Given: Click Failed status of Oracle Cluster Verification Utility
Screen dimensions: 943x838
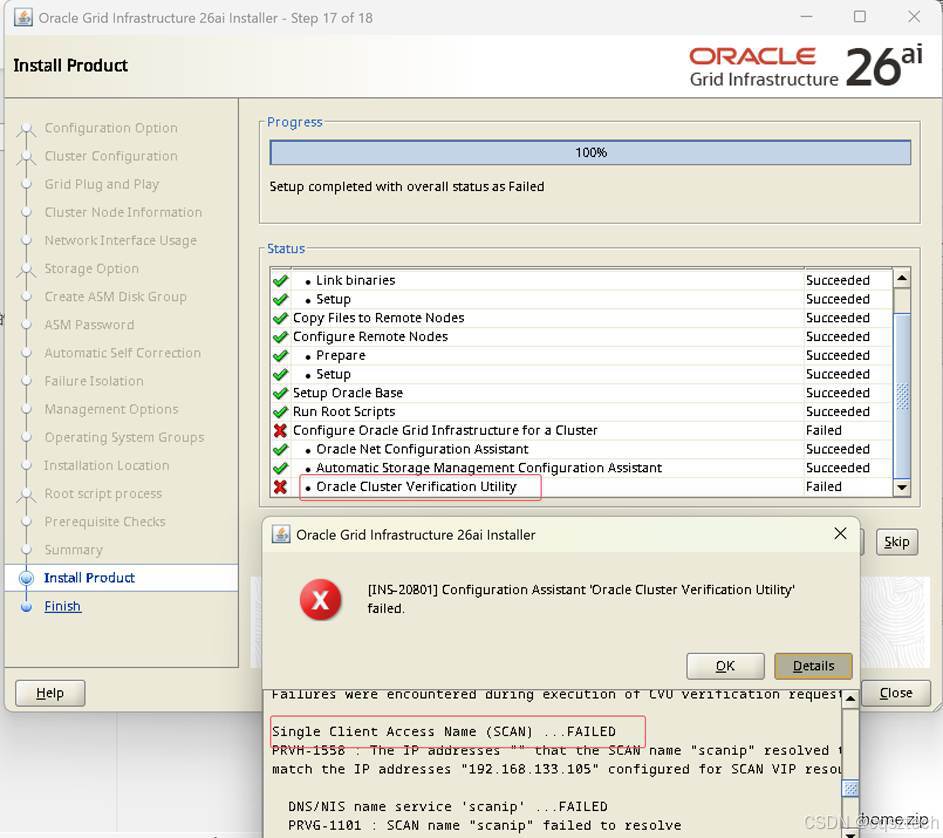Looking at the screenshot, I should click(823, 487).
